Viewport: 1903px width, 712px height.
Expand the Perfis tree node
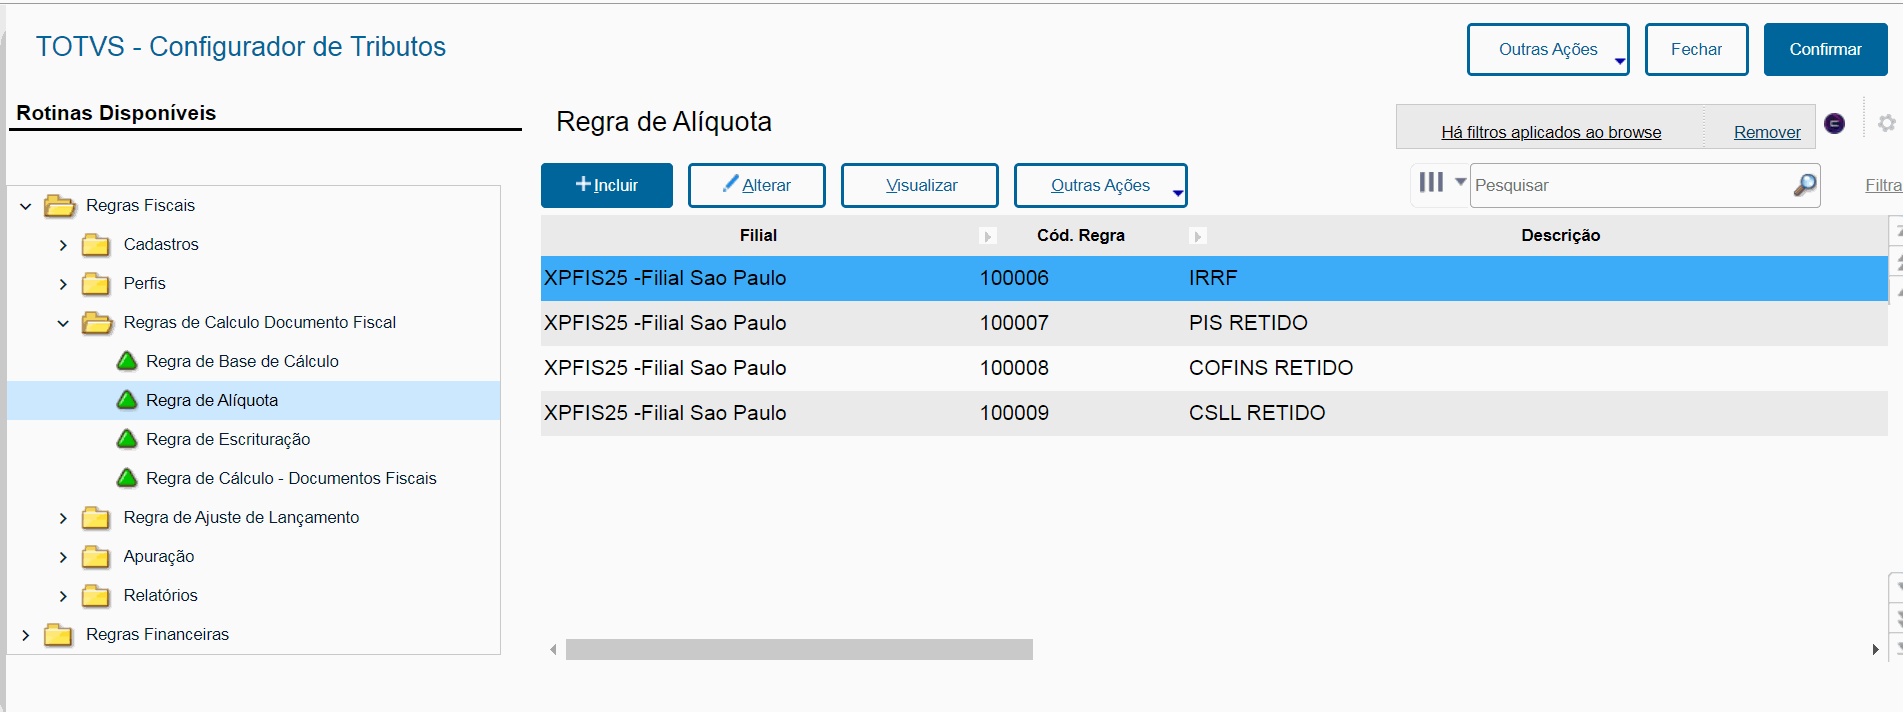[63, 284]
